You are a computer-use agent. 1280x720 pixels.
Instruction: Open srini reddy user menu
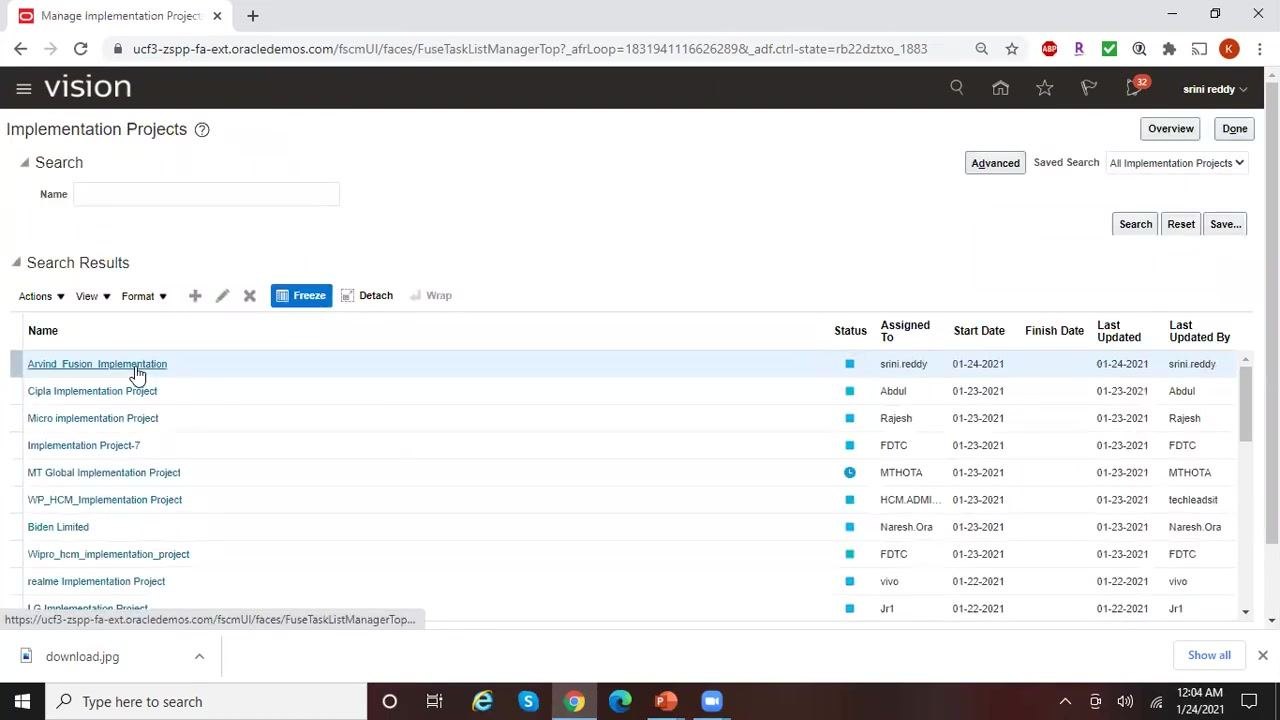1215,89
